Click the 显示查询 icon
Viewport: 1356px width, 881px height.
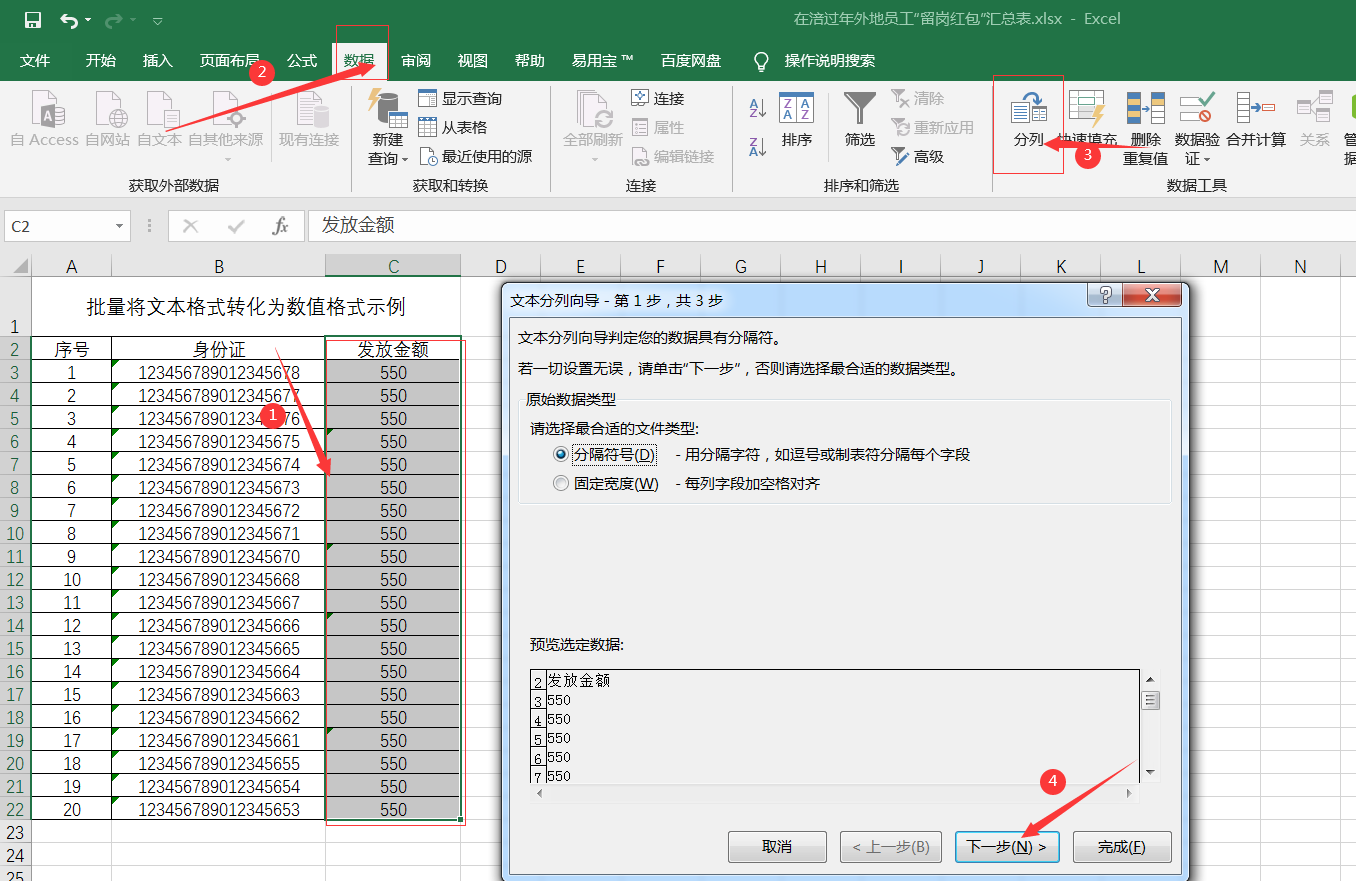[x=428, y=98]
